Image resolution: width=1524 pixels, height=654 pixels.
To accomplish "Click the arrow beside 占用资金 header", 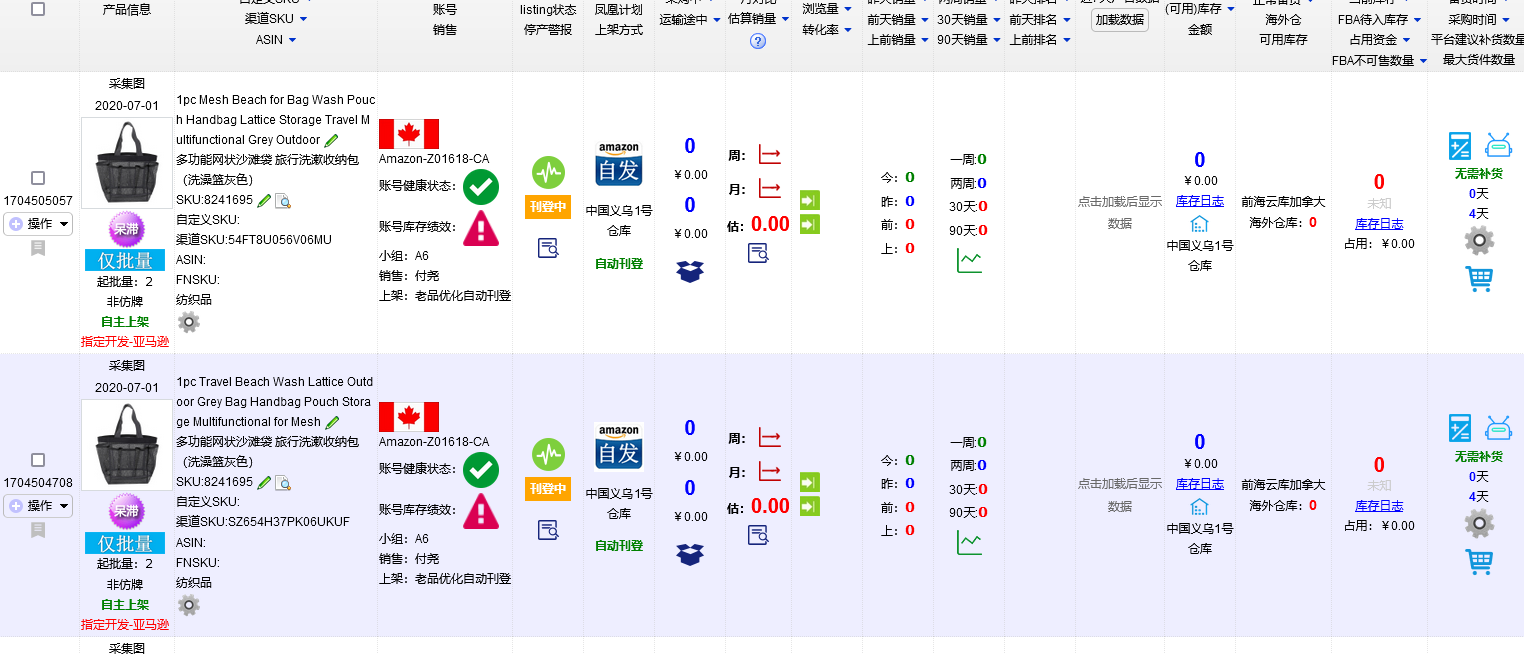I will pos(1406,40).
